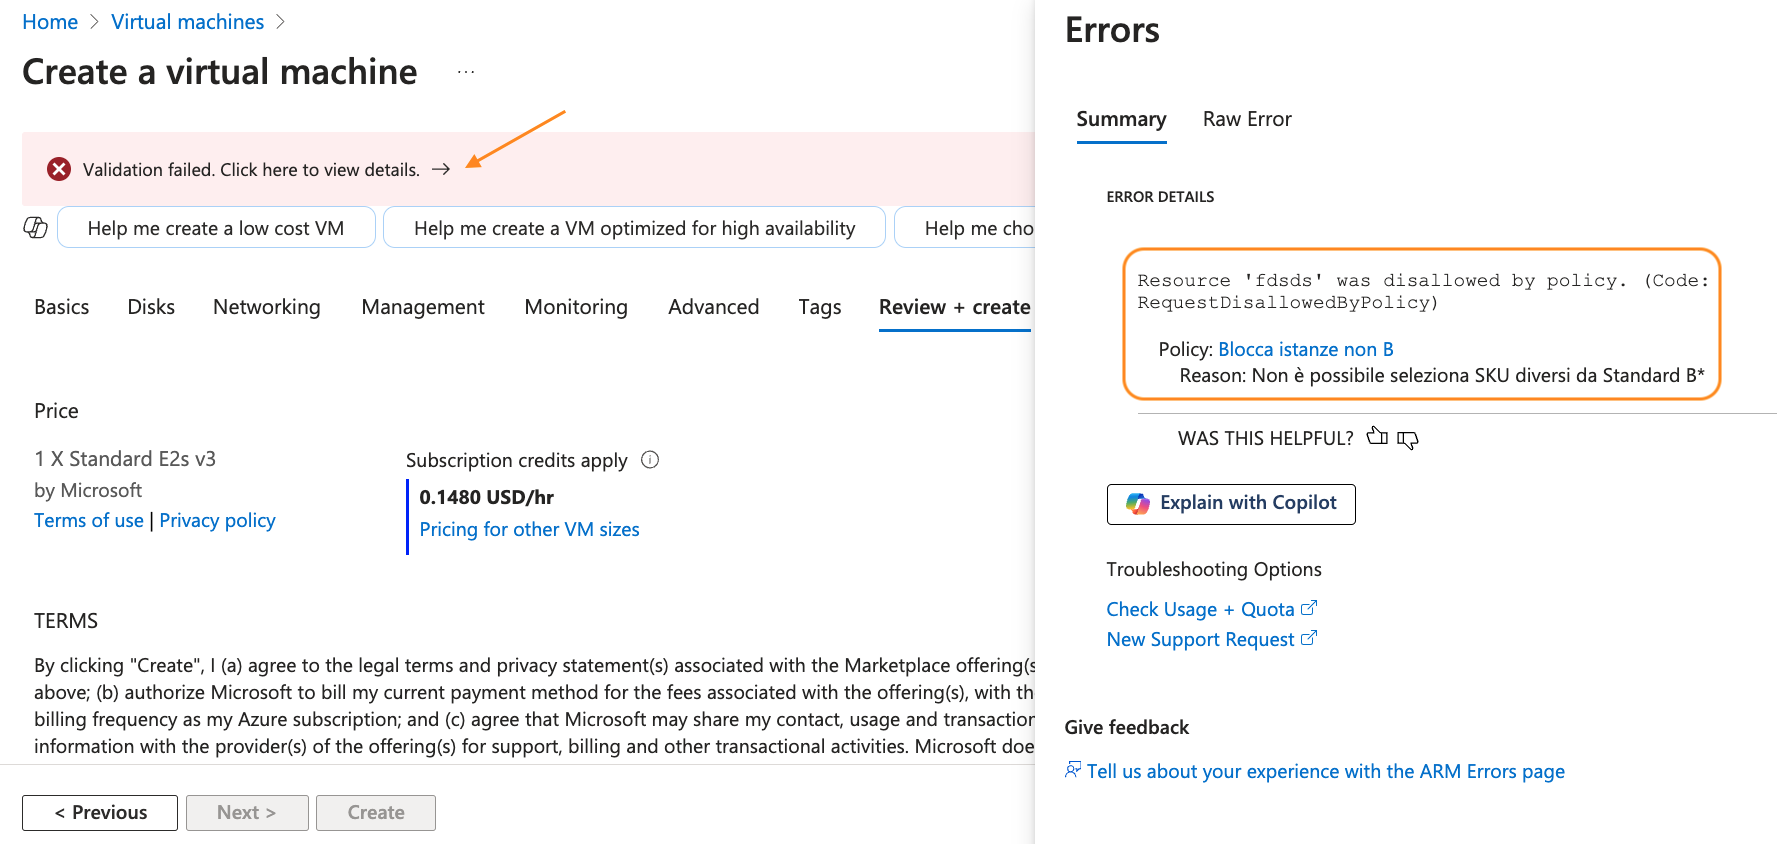Click the info icon next to Subscription credits
The height and width of the screenshot is (844, 1777).
(650, 460)
